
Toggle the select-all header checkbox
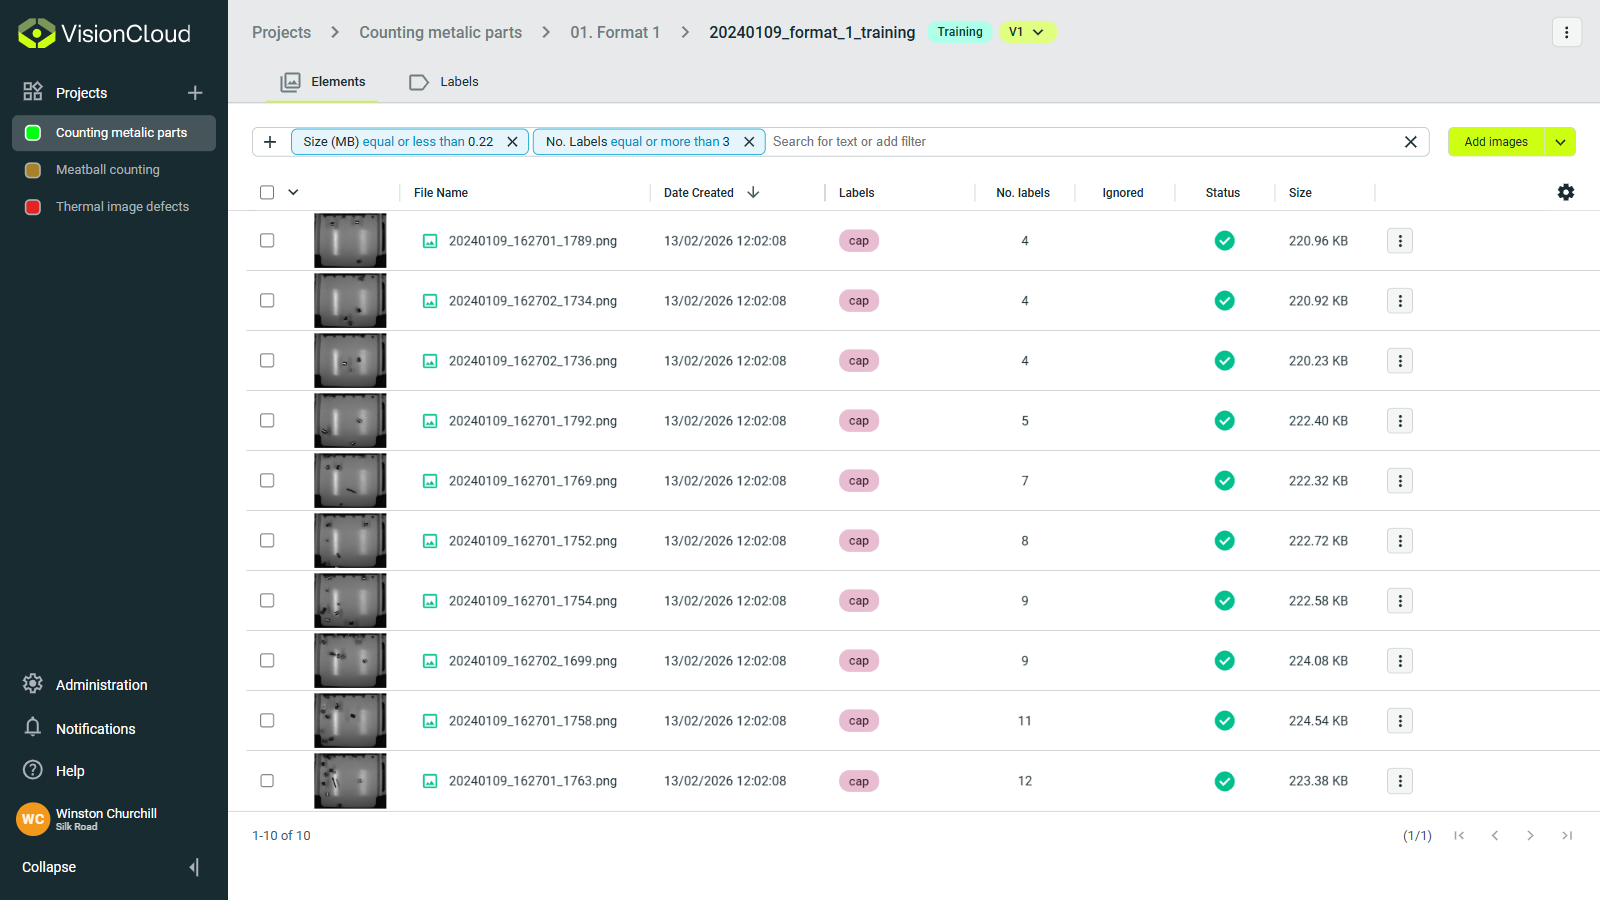(267, 192)
